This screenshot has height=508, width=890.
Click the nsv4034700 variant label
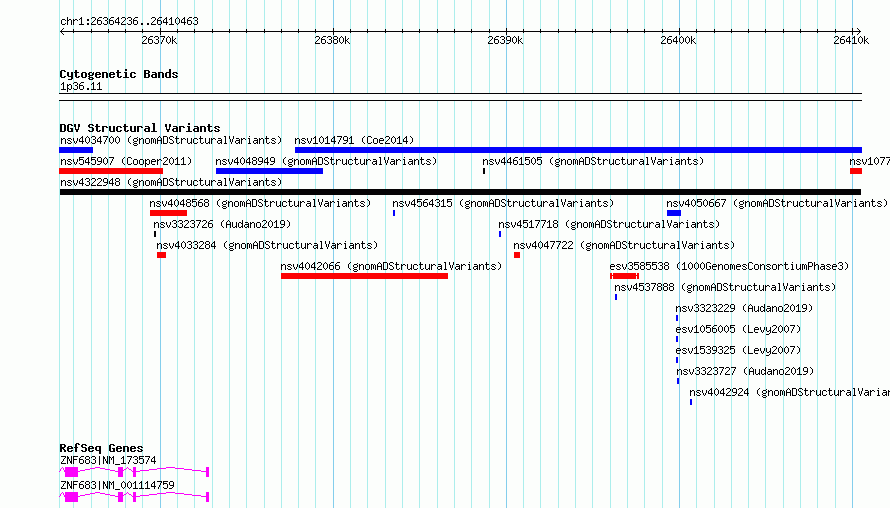171,140
